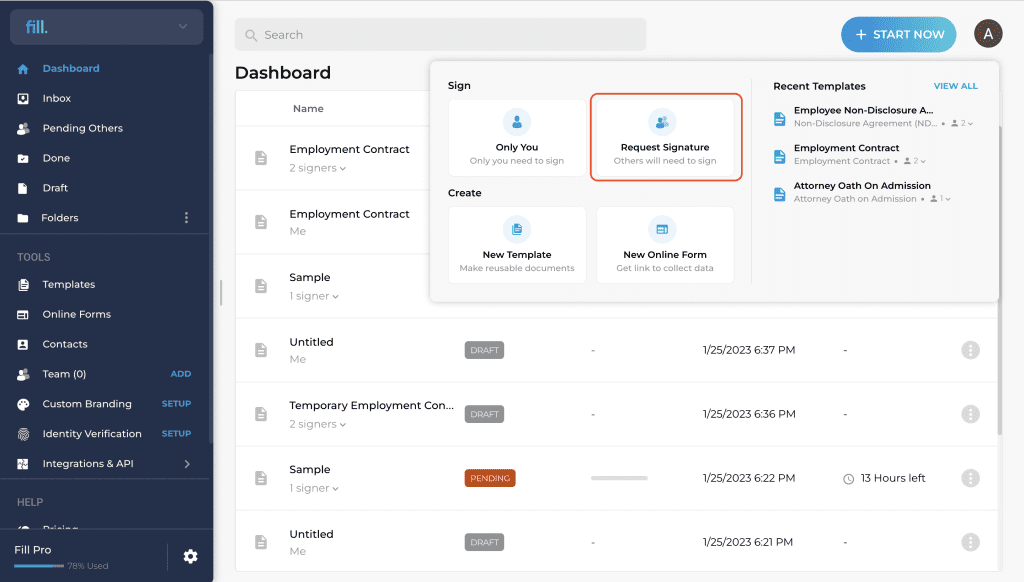Viewport: 1024px width, 582px height.
Task: Expand the fill. workspace dropdown
Action: click(183, 27)
